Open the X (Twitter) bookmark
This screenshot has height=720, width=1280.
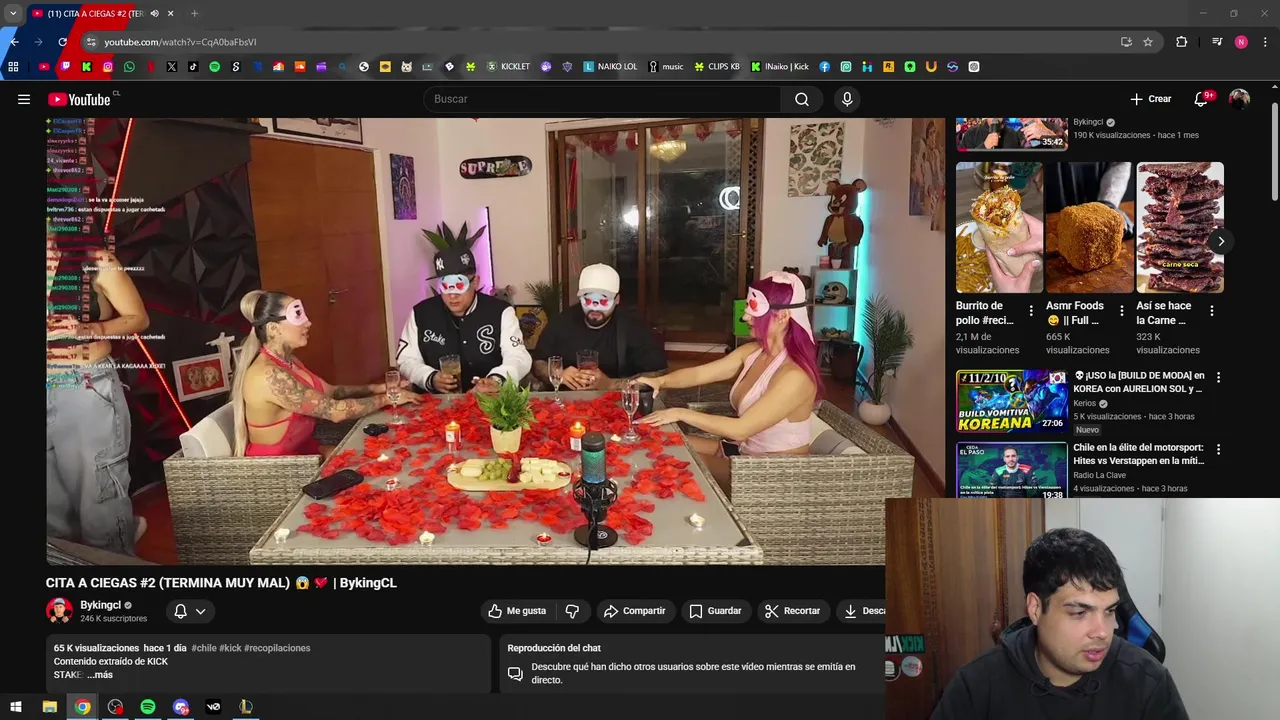click(172, 67)
